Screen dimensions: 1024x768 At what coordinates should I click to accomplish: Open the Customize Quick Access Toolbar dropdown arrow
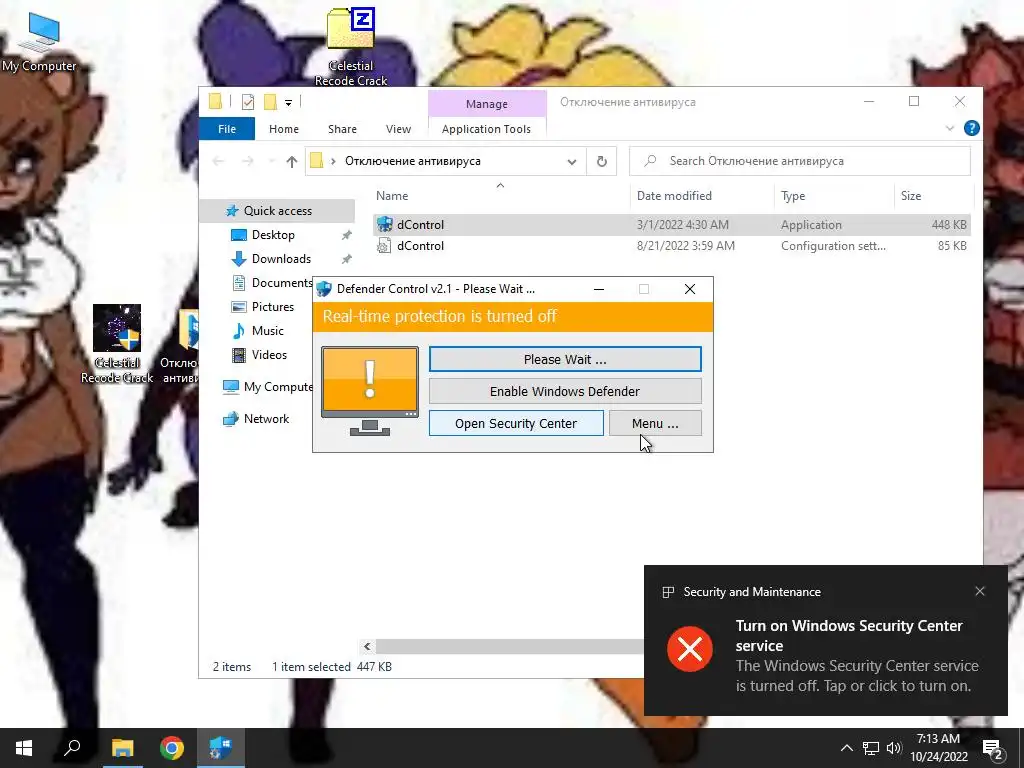point(288,103)
